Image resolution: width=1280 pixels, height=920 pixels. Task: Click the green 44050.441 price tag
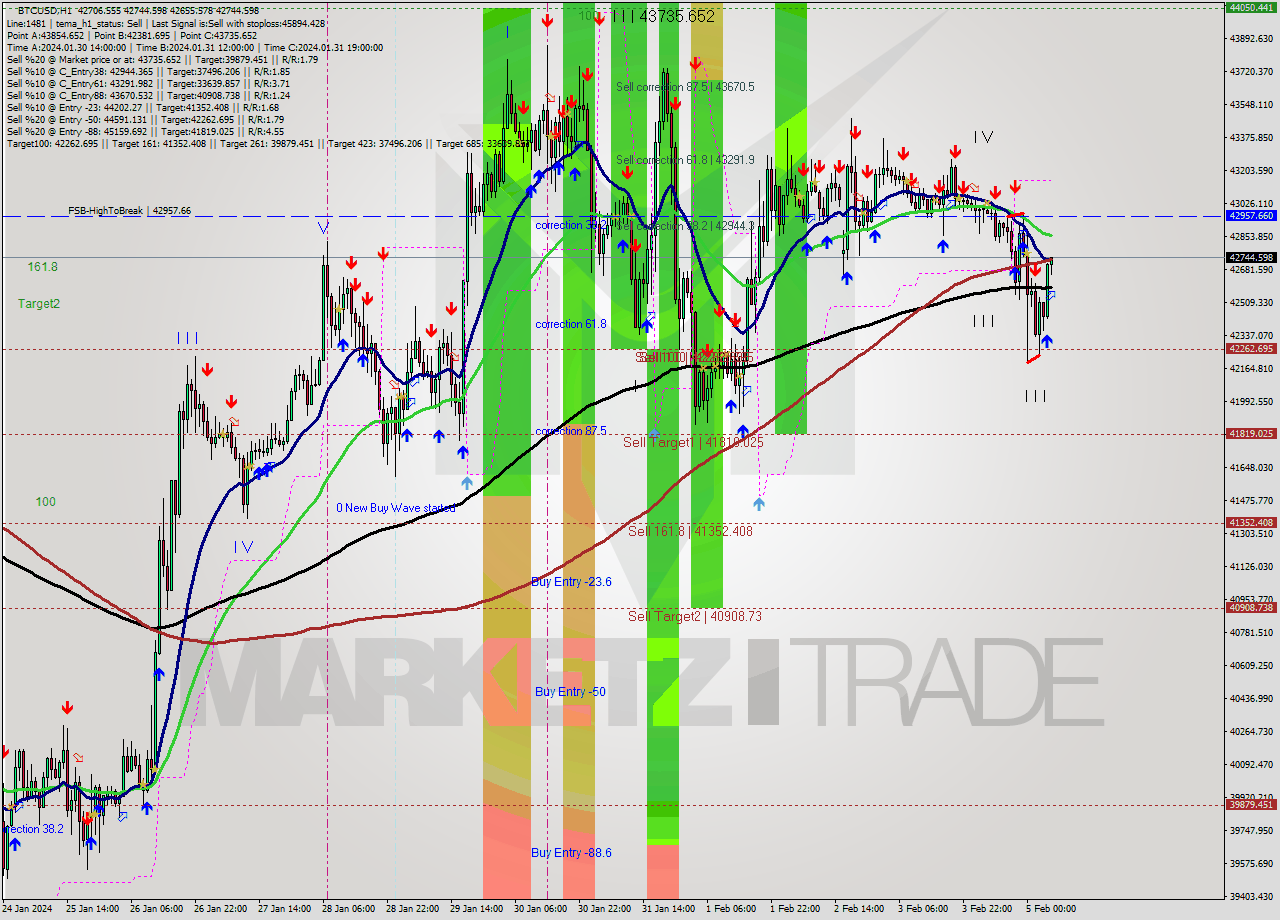tap(1251, 7)
